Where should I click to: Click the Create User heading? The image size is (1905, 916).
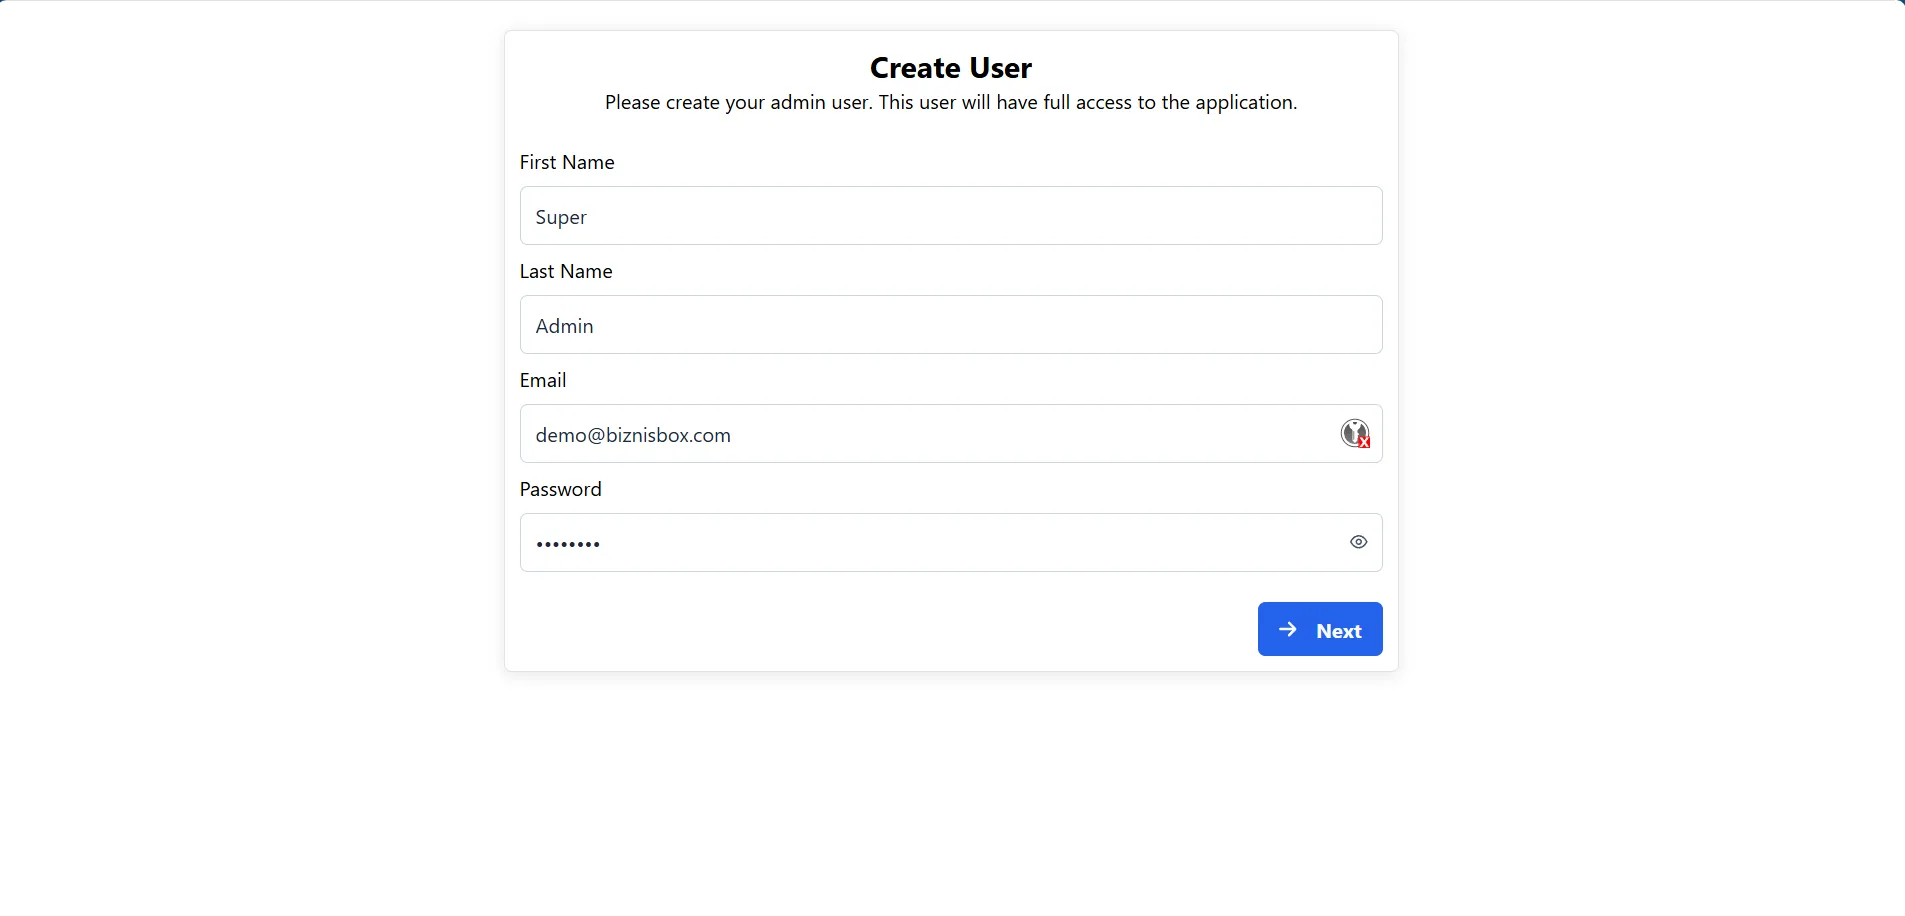pos(950,67)
